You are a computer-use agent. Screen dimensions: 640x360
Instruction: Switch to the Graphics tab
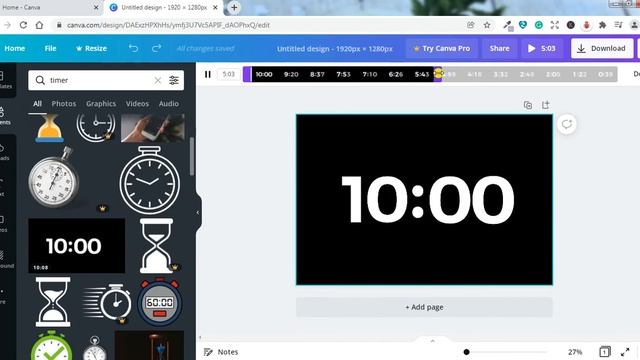(101, 104)
